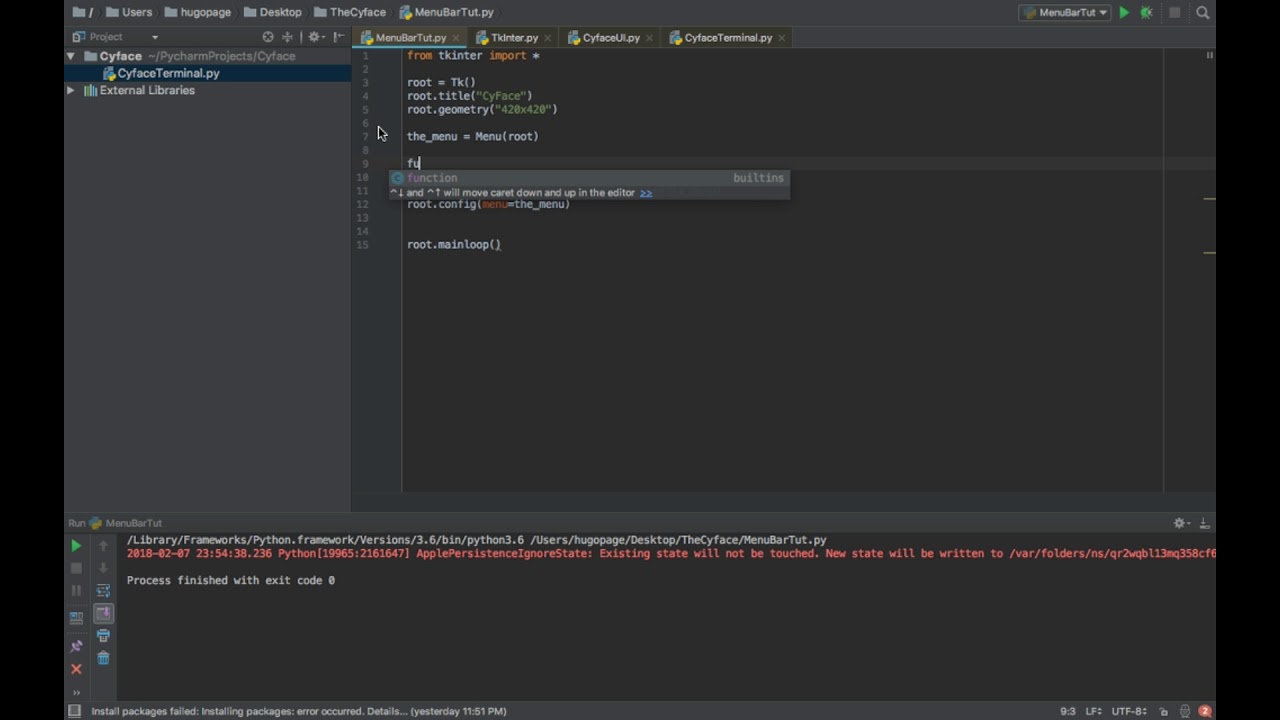This screenshot has height=720, width=1280.
Task: Open the MenuBarTut run configuration dropdown
Action: point(1065,13)
